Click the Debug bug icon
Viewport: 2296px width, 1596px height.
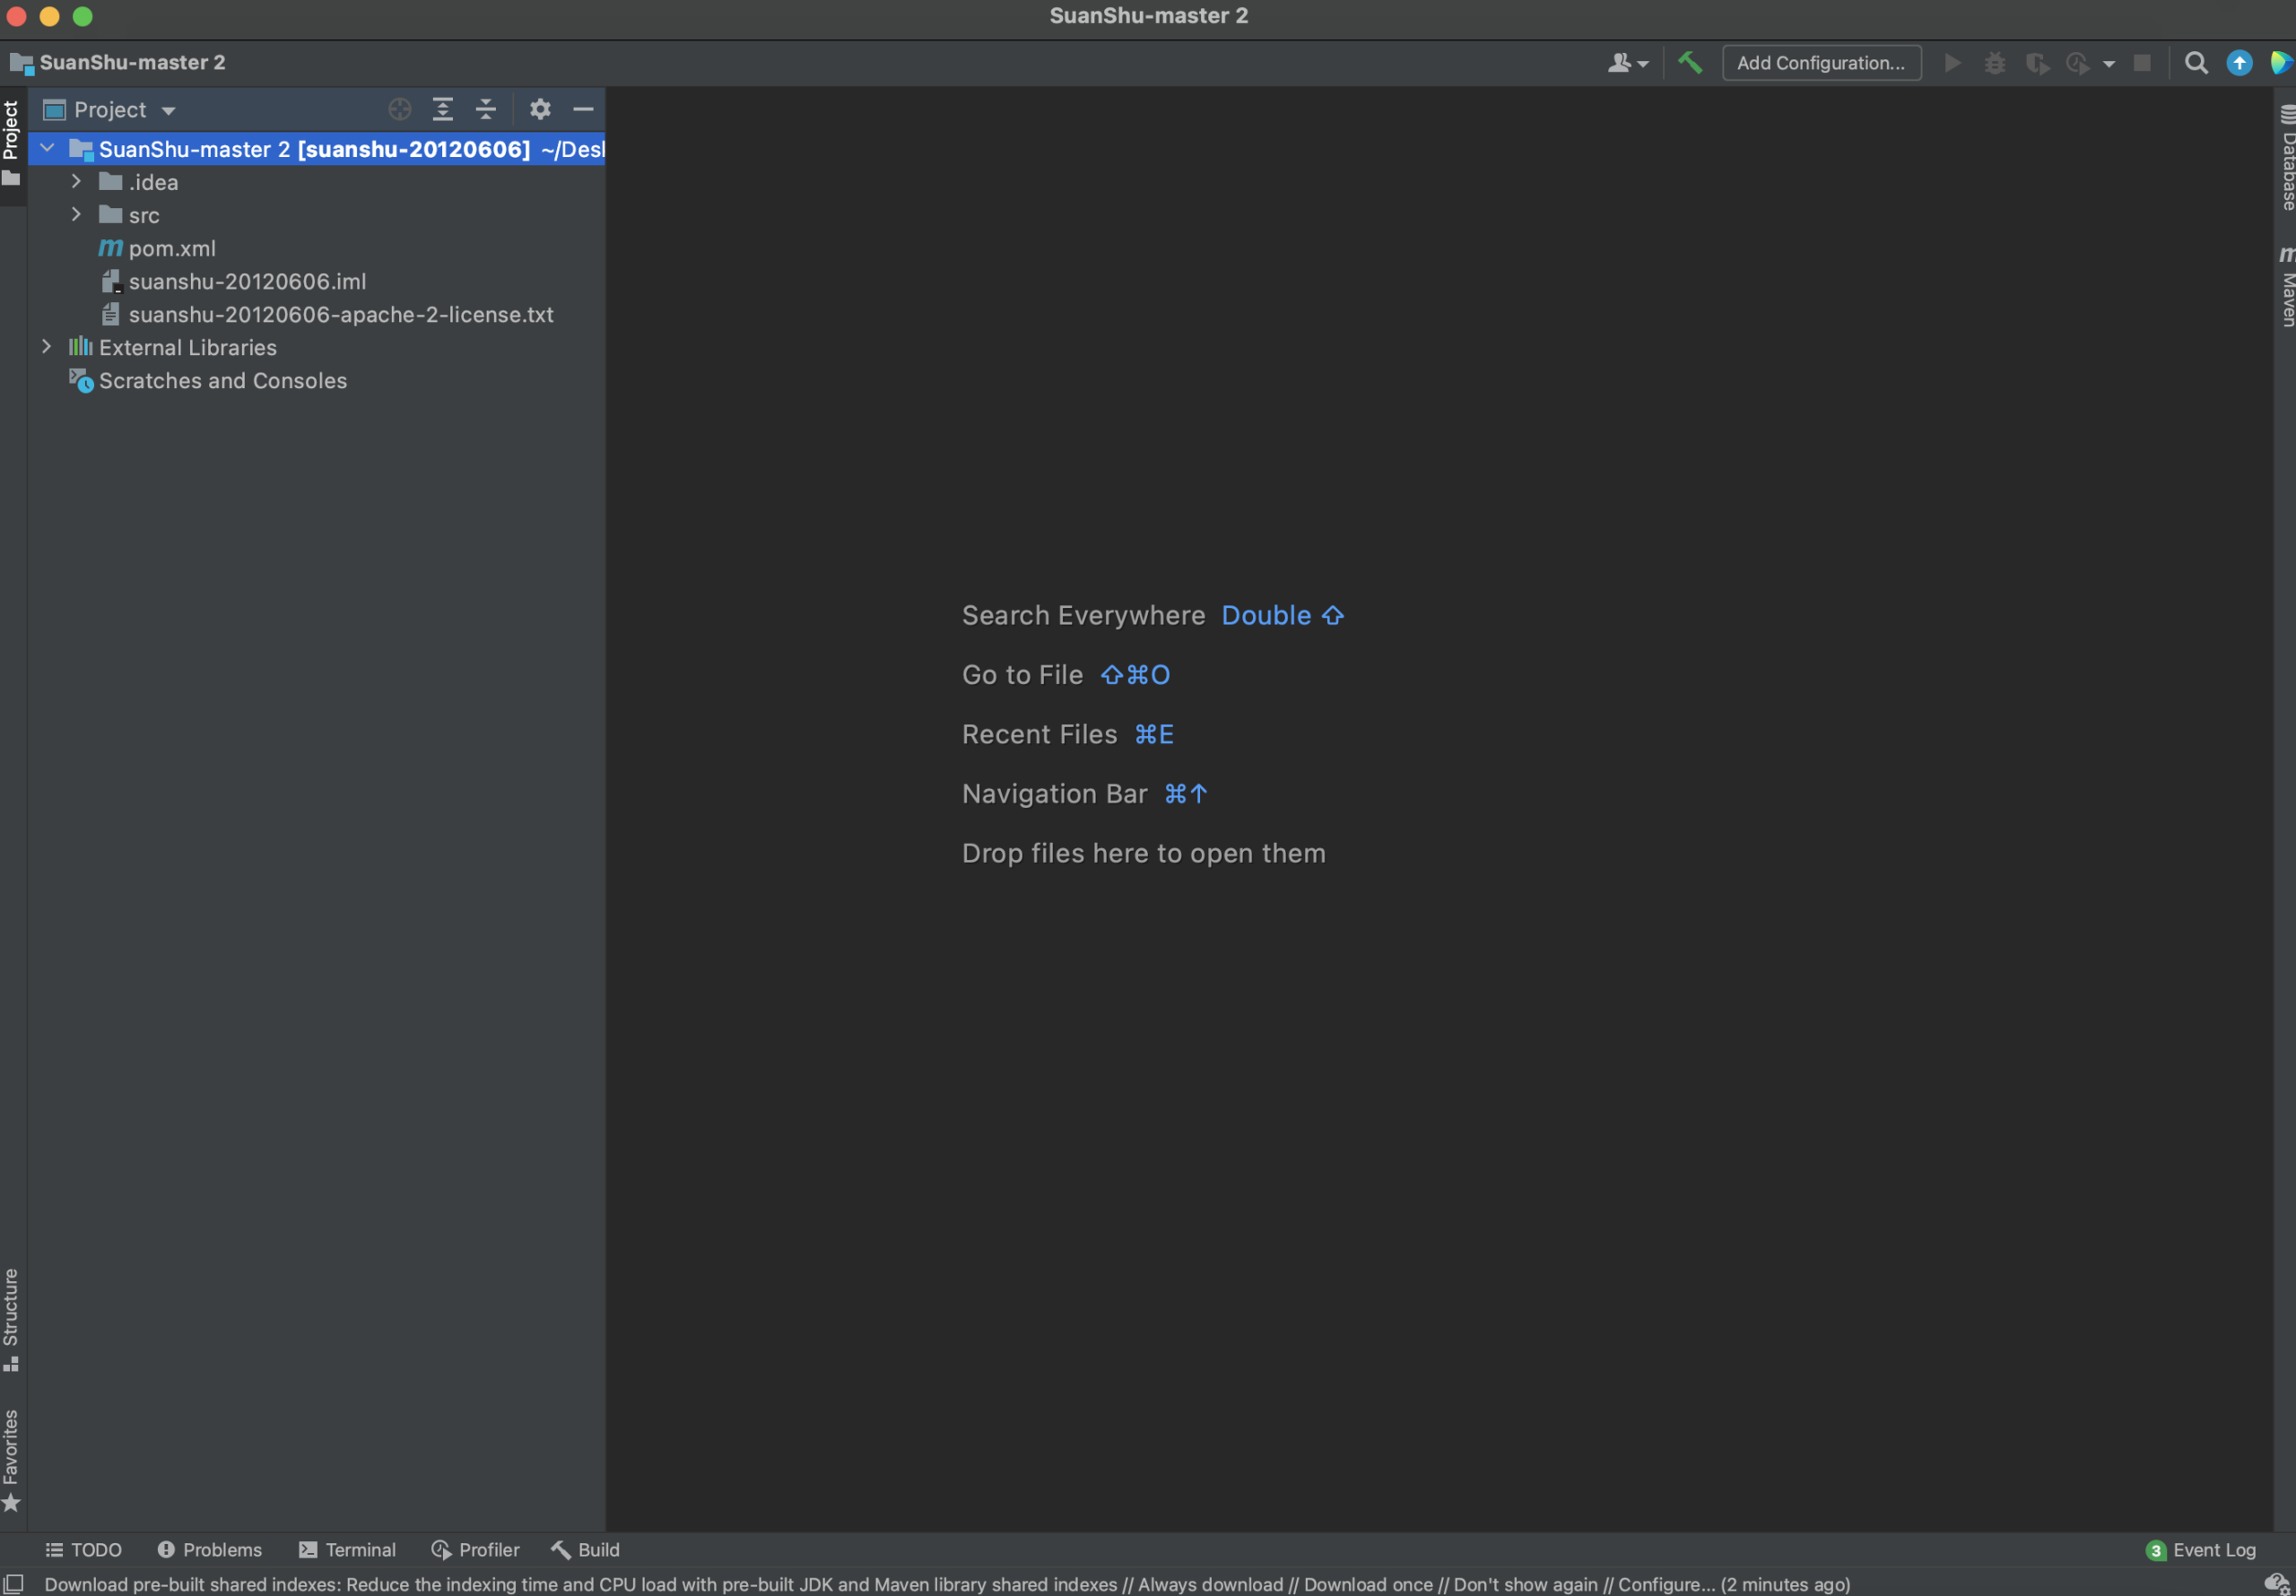1995,63
